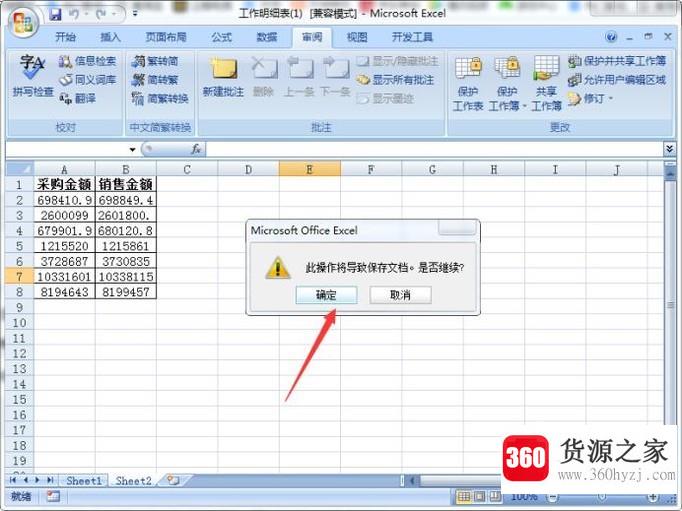The height and width of the screenshot is (511, 682).
Task: Open 简繁转换 conversion options
Action: pyautogui.click(x=160, y=99)
